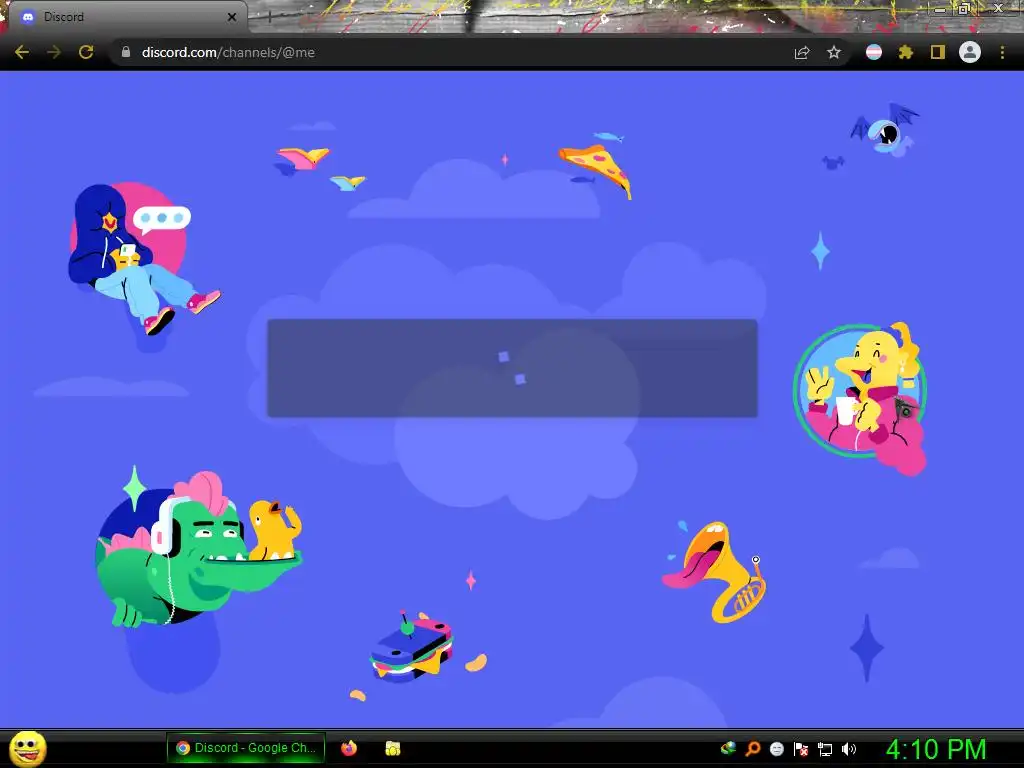Go back using the browser back arrow

point(22,52)
